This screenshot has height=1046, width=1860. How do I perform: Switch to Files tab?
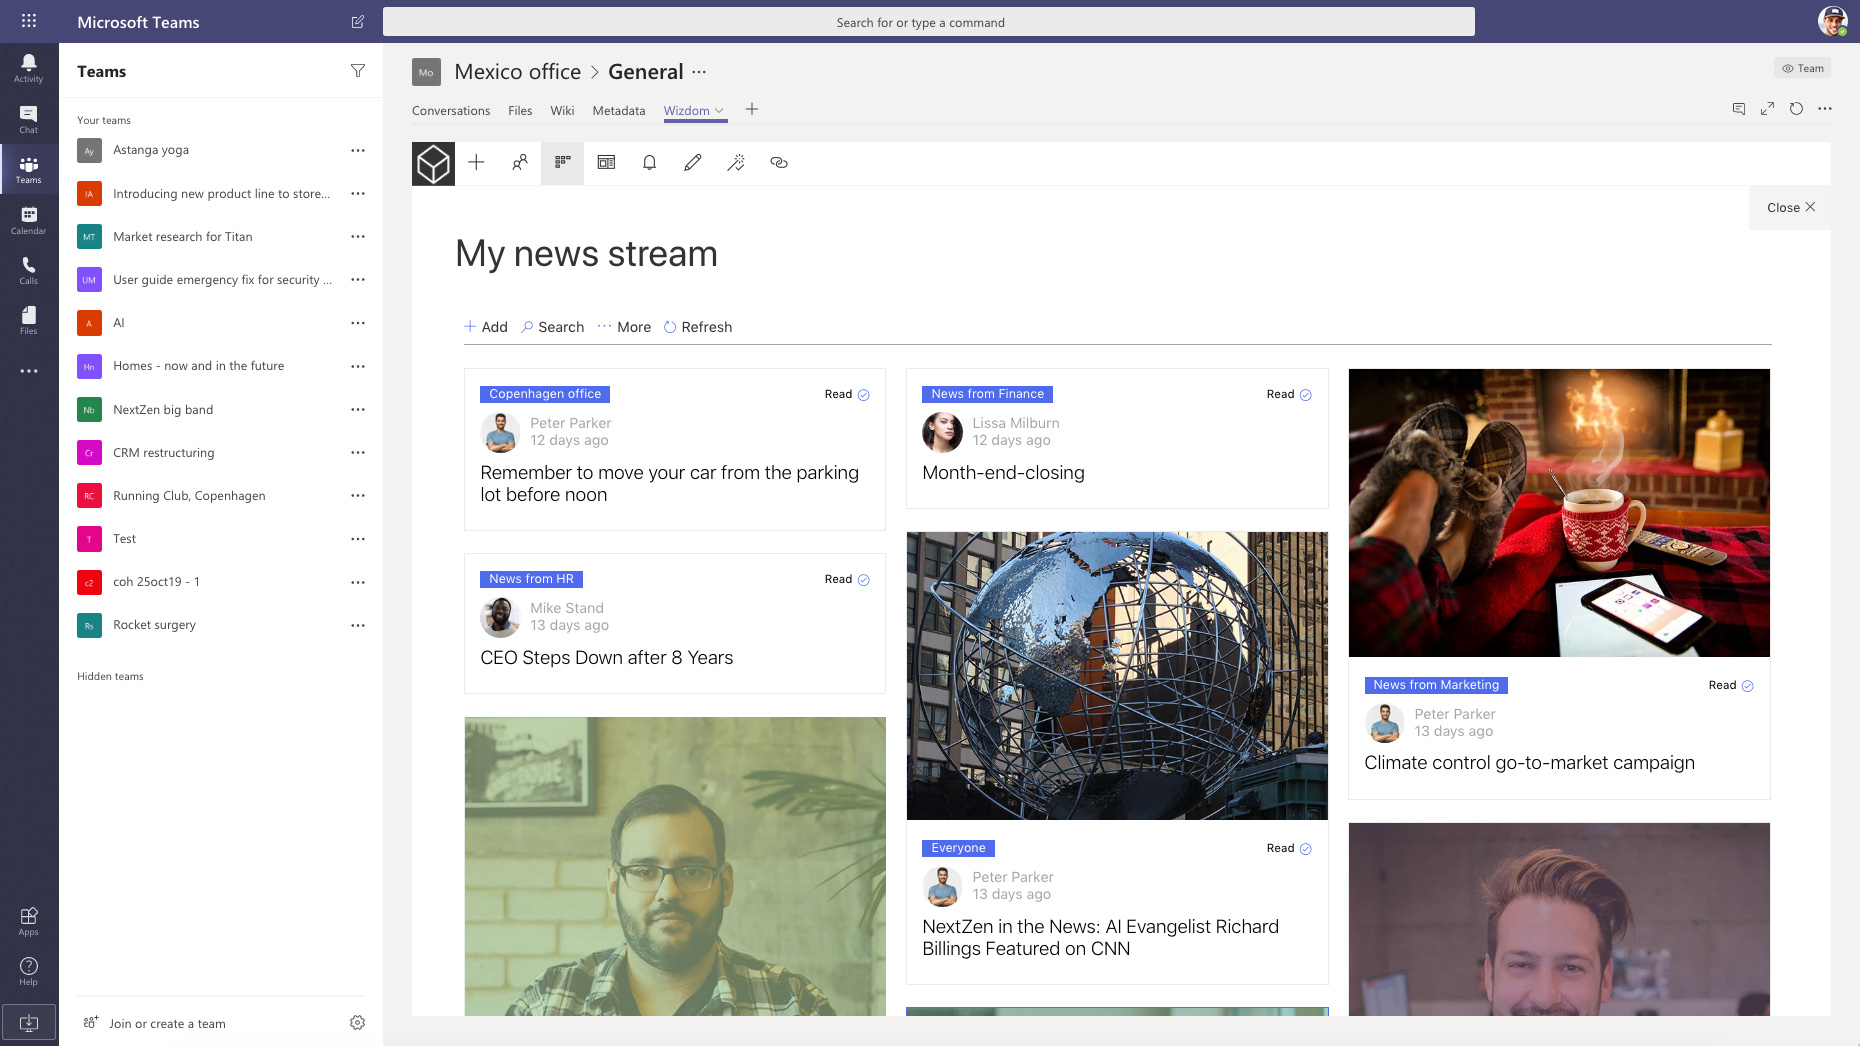(x=520, y=111)
